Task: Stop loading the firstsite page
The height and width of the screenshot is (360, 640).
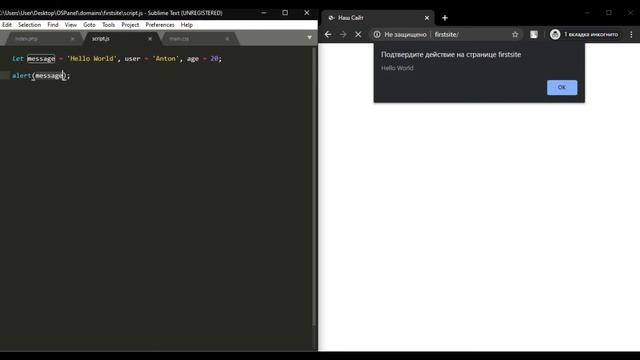Action: [358, 35]
